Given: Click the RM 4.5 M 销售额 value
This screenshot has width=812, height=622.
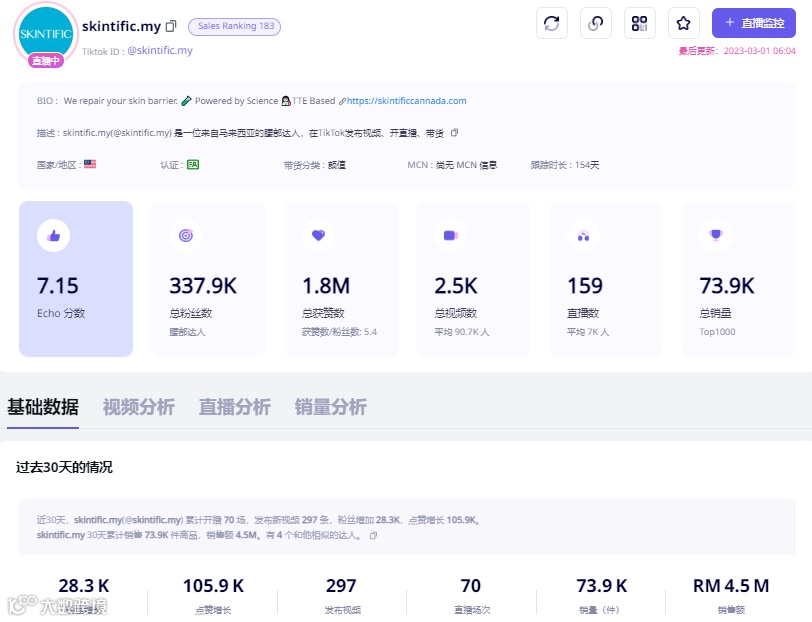Looking at the screenshot, I should 731,586.
